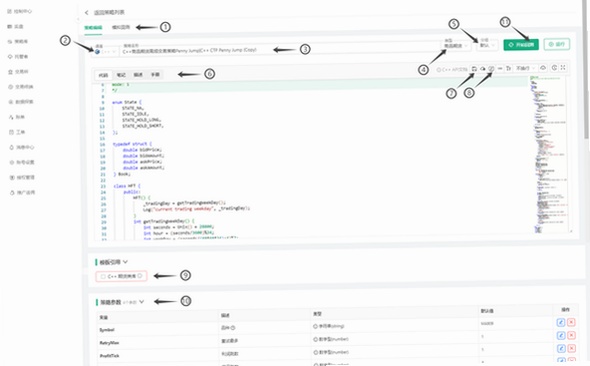
Task: Open 授权管理 in the left sidebar
Action: [22, 177]
